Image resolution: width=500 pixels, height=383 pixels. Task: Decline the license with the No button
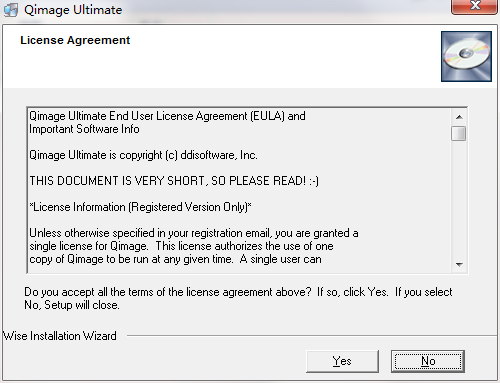tap(428, 361)
